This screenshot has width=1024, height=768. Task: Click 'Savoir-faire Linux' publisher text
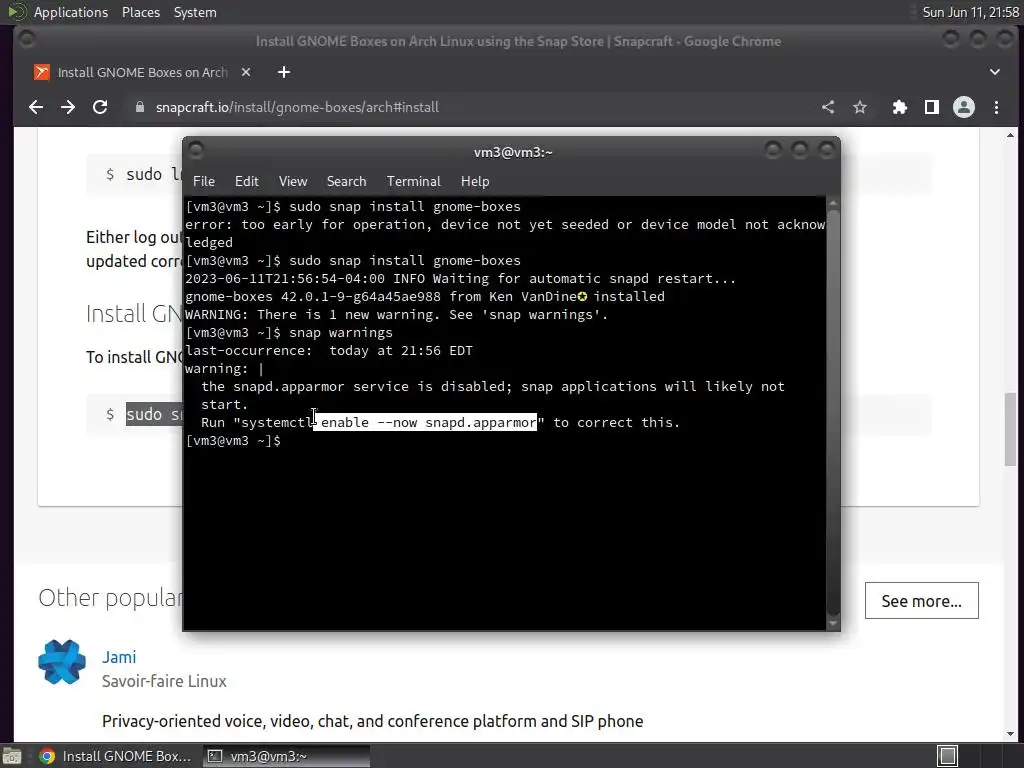[x=164, y=681]
